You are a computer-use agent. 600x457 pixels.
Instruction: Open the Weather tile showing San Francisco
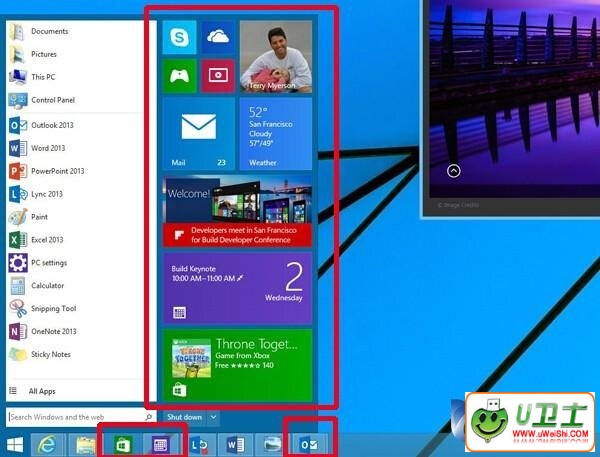276,134
